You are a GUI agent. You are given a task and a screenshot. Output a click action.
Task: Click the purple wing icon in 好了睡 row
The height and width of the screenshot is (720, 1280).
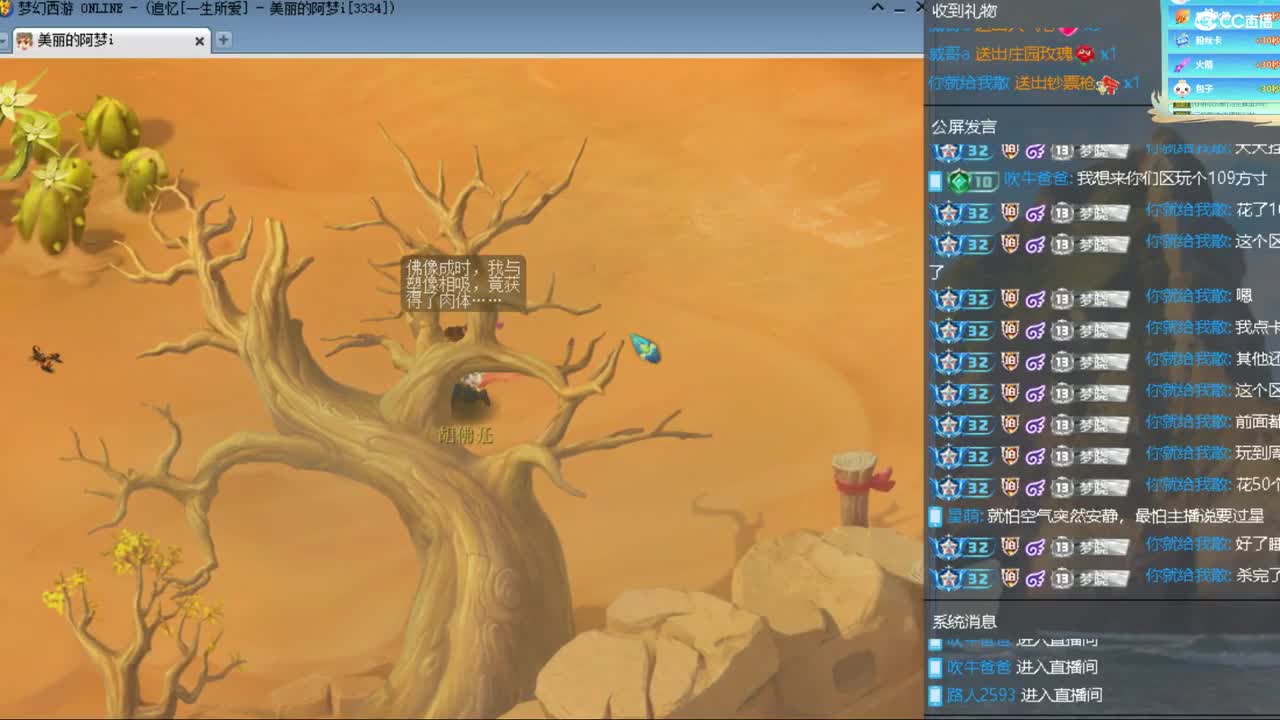(x=1036, y=547)
